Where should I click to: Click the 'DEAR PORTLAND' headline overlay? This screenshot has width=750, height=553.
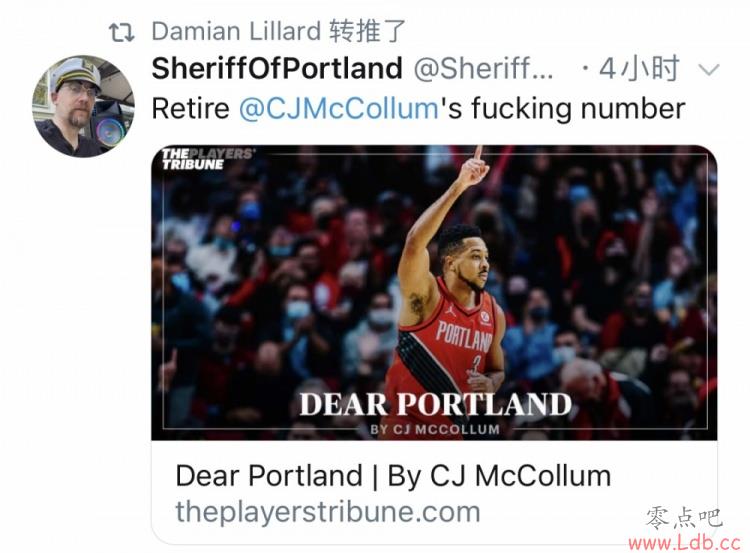coord(435,404)
